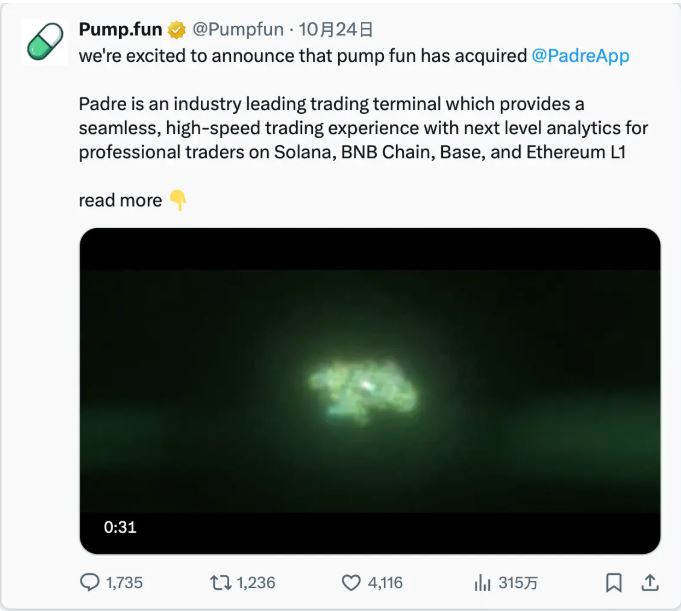
Task: Click the 1,236 repost count
Action: pos(255,582)
